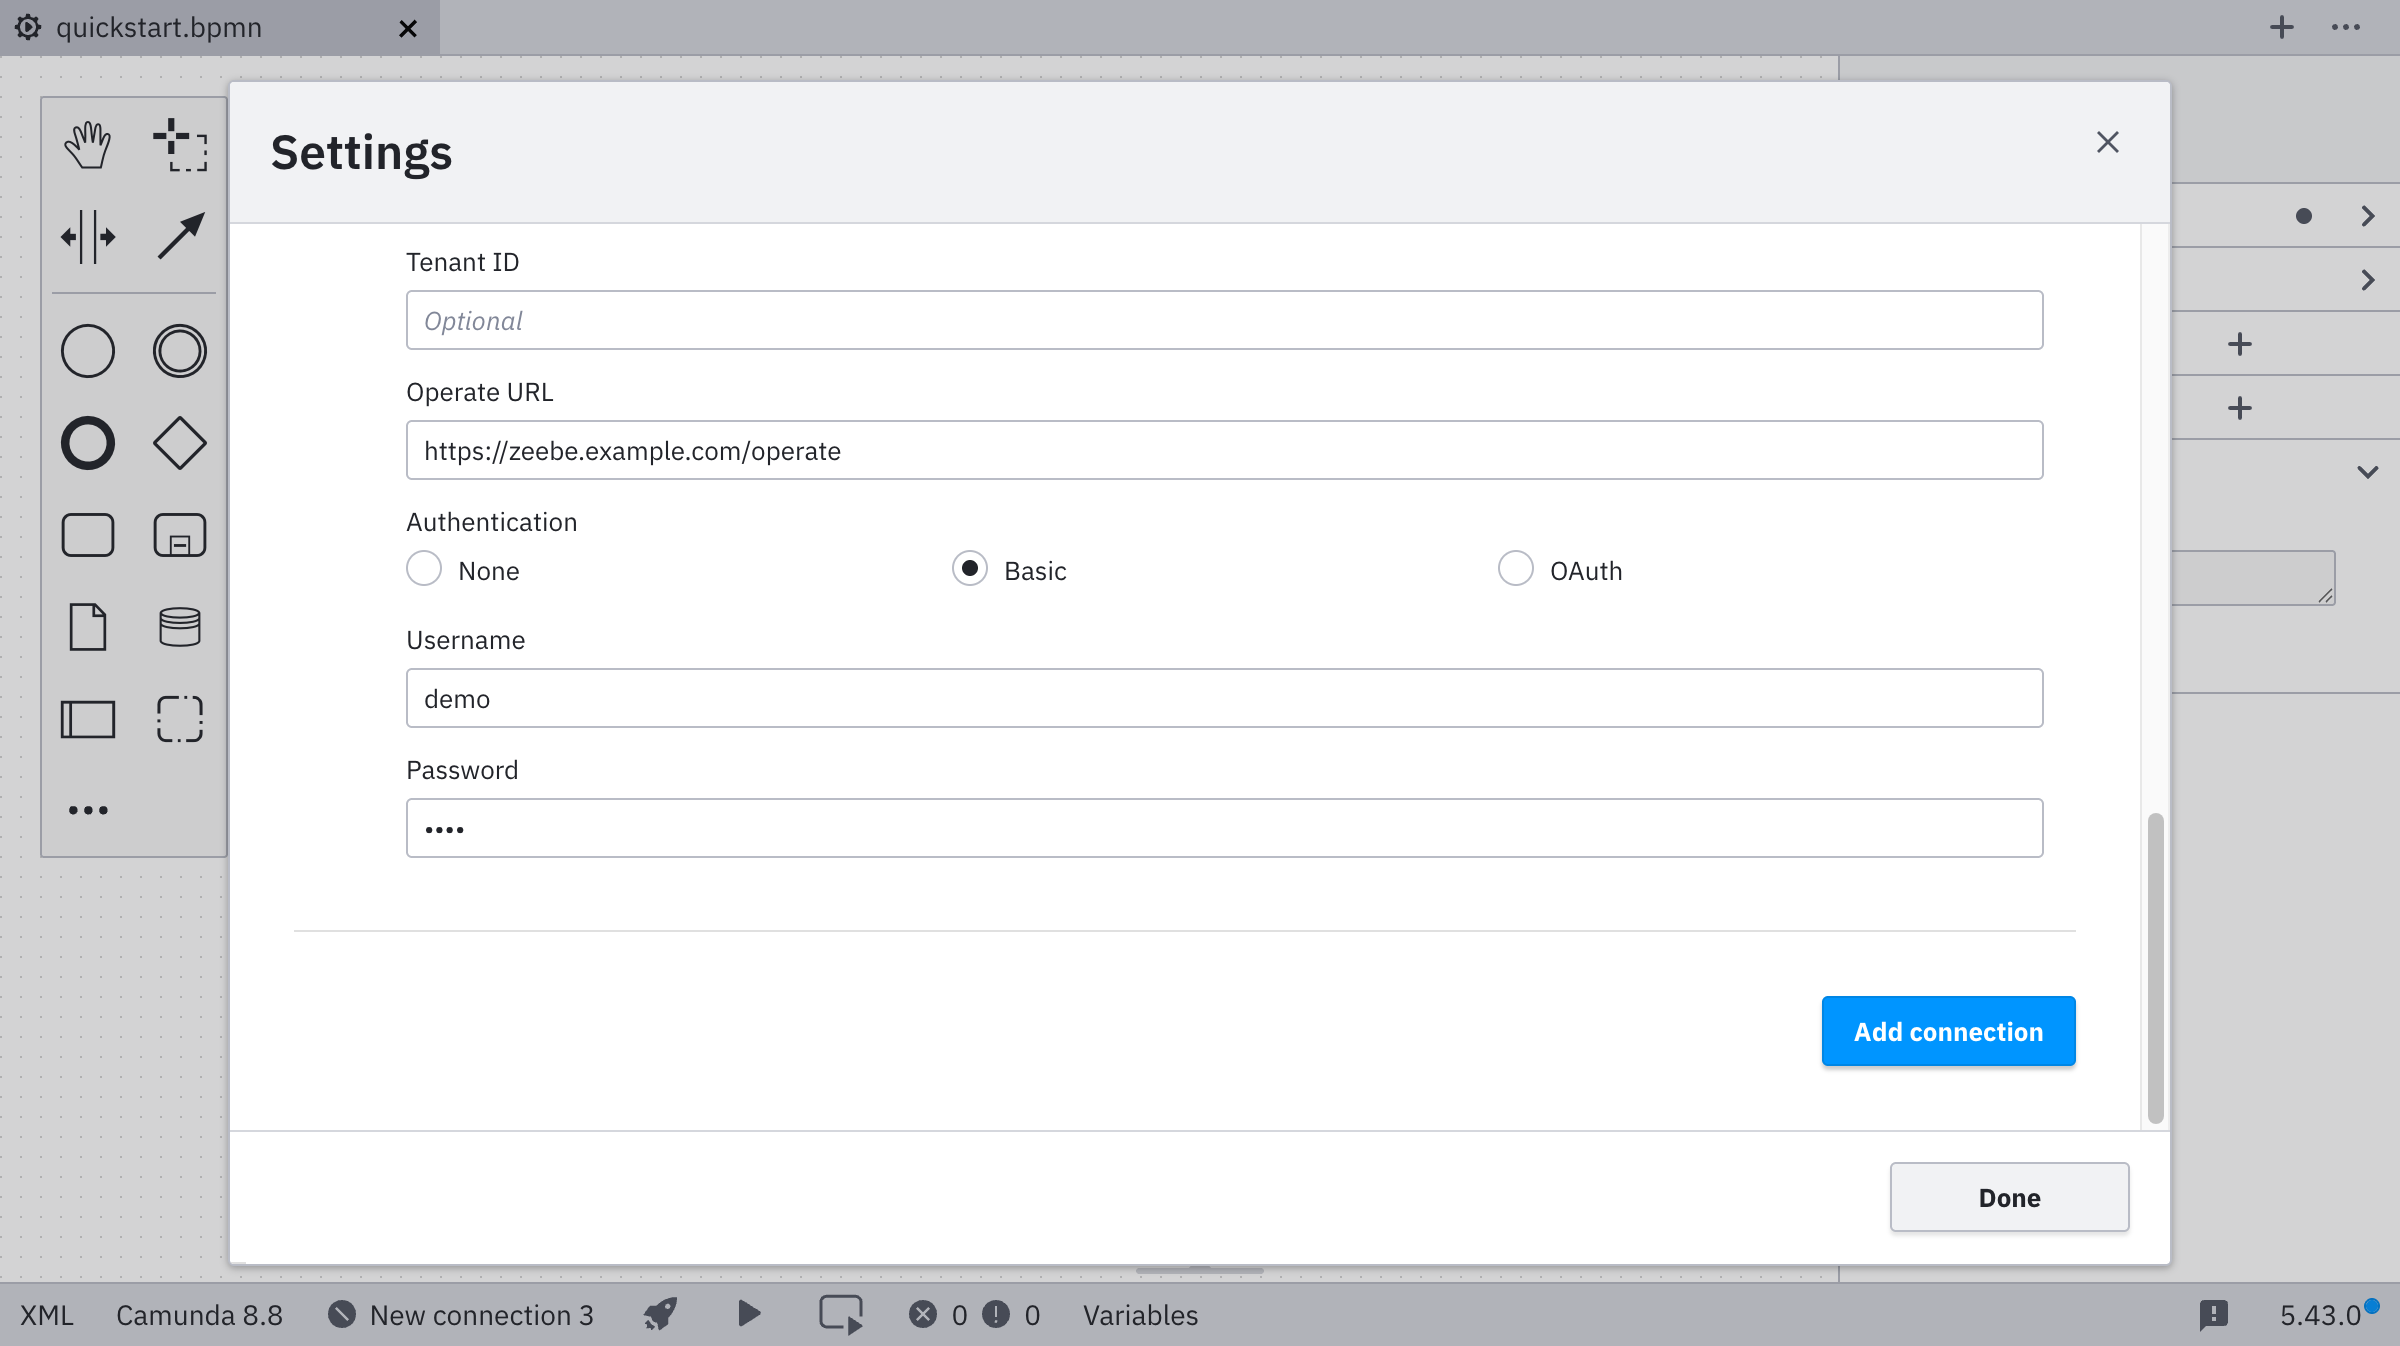This screenshot has height=1346, width=2400.
Task: Create a gateway using the diamond icon
Action: point(179,443)
